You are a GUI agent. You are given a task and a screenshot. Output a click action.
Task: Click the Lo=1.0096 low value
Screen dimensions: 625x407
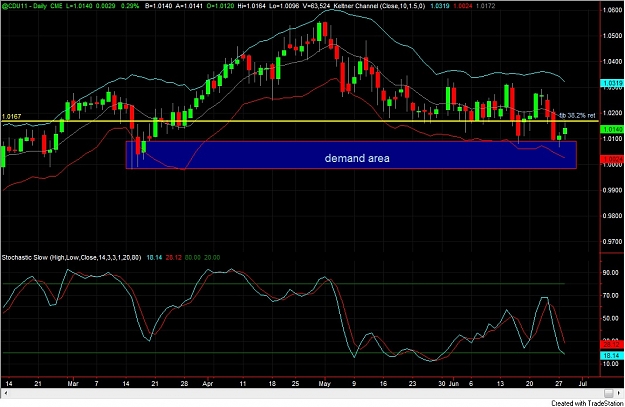(x=285, y=6)
